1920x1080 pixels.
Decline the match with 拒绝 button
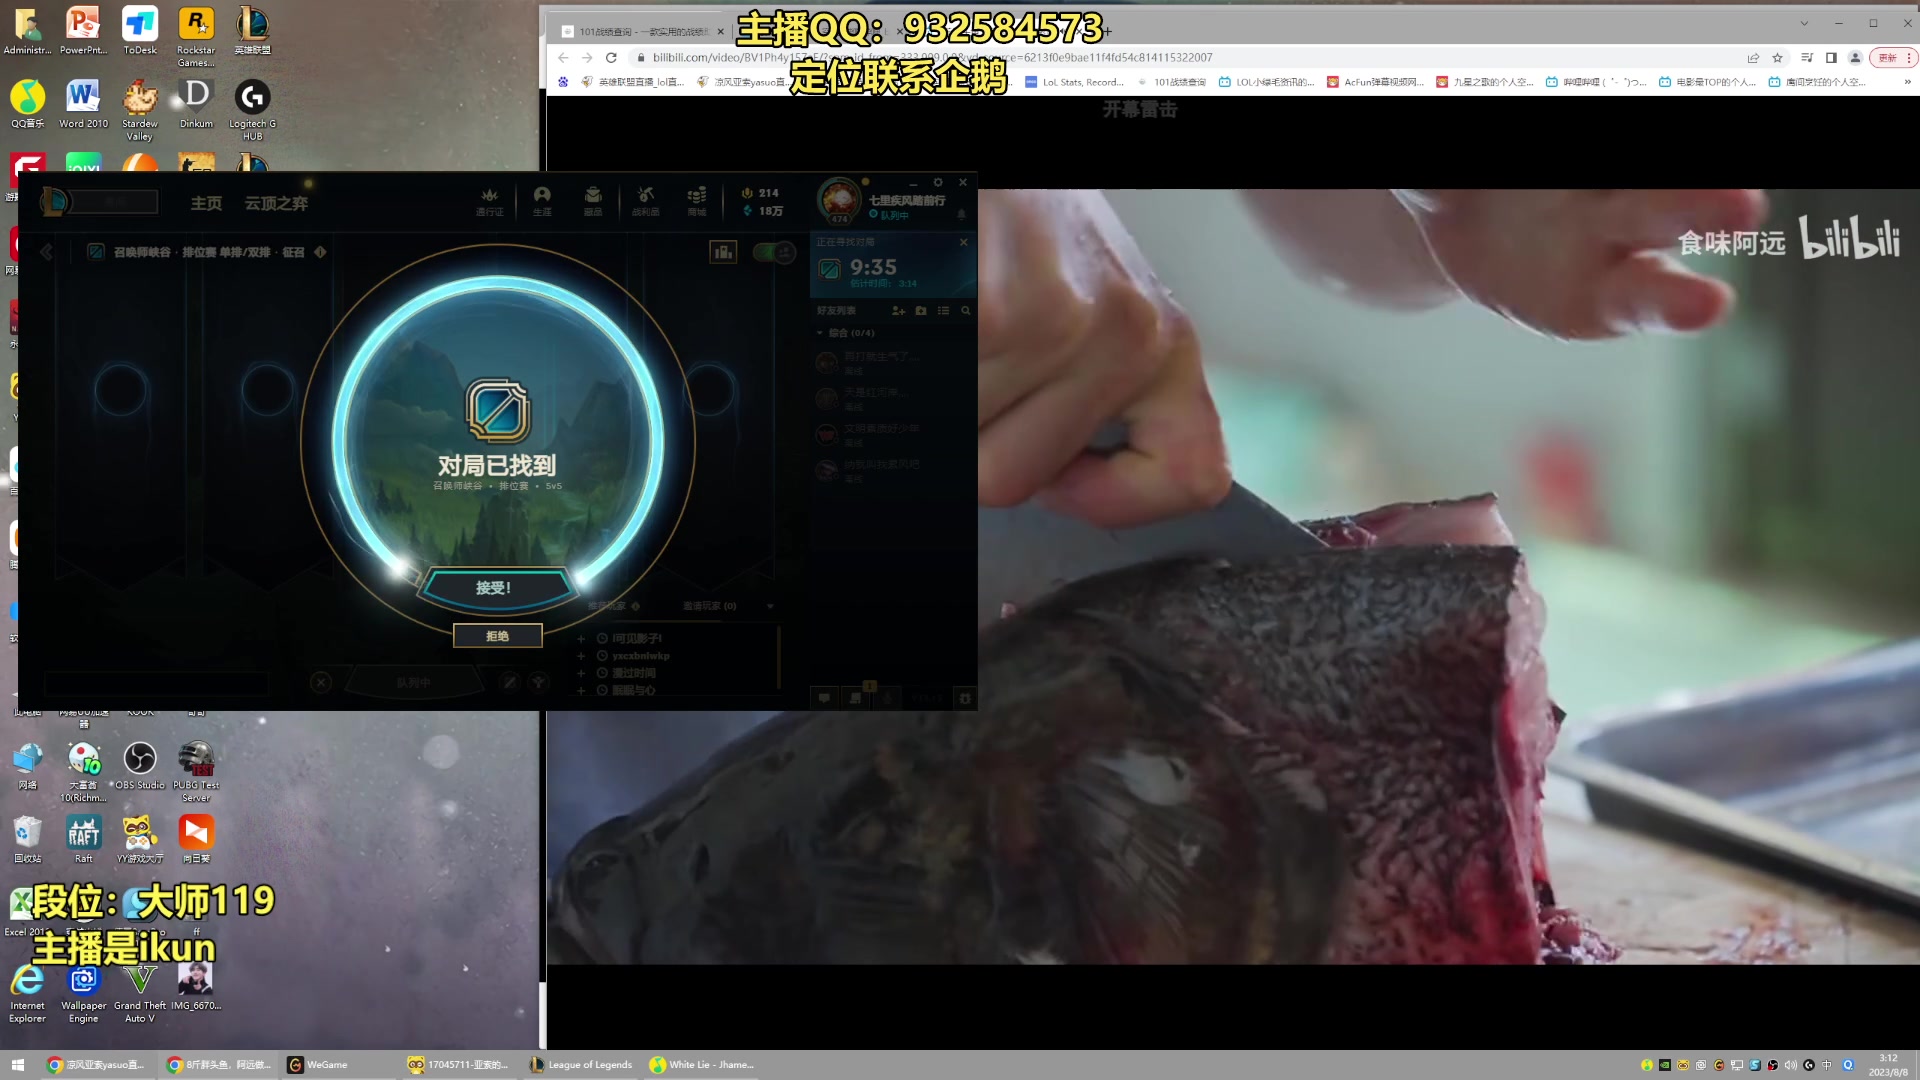click(x=497, y=636)
